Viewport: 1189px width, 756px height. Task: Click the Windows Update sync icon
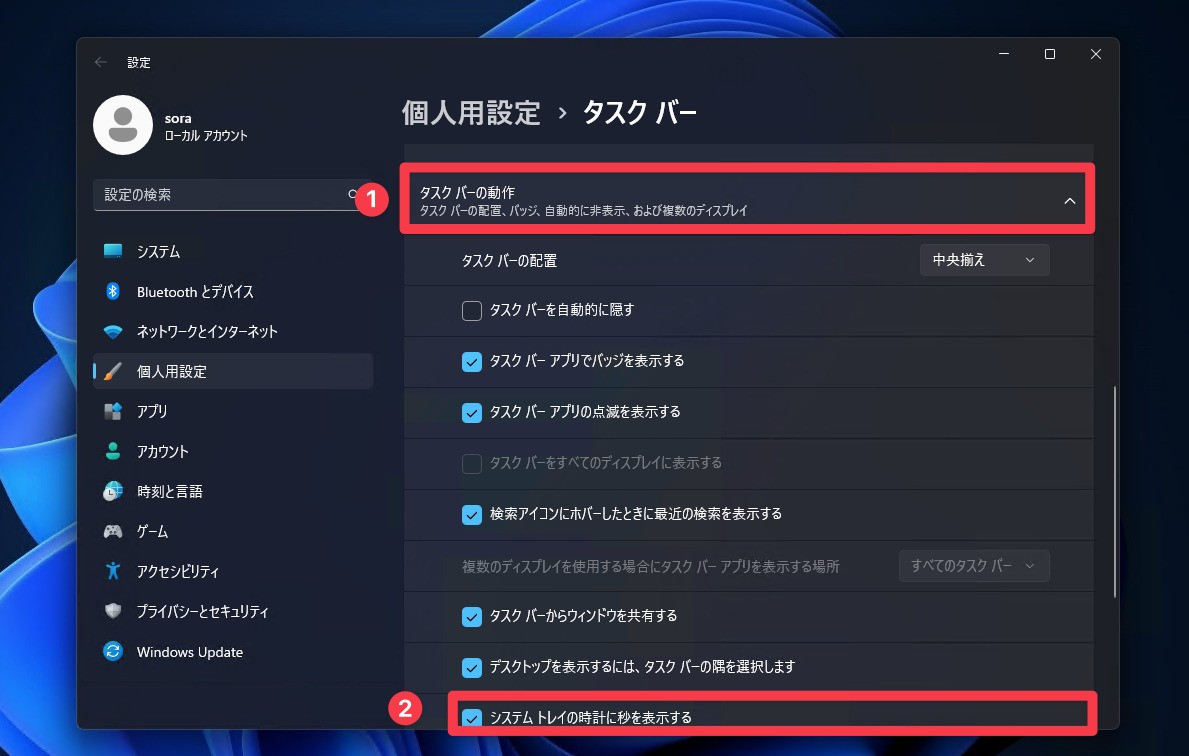pyautogui.click(x=113, y=651)
